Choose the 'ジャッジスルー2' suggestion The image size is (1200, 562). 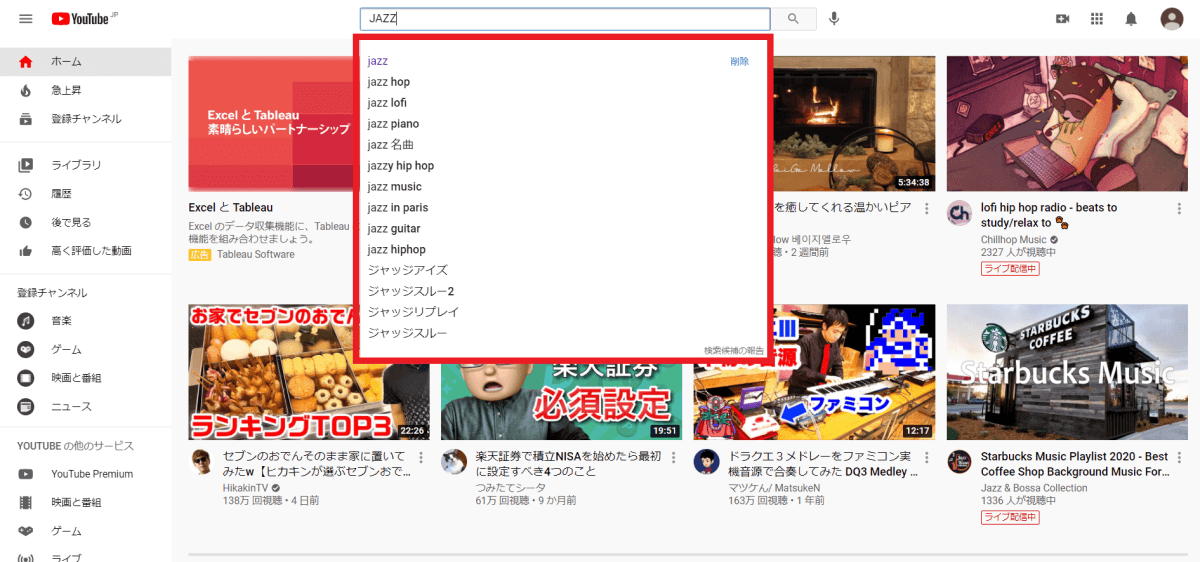[565, 291]
